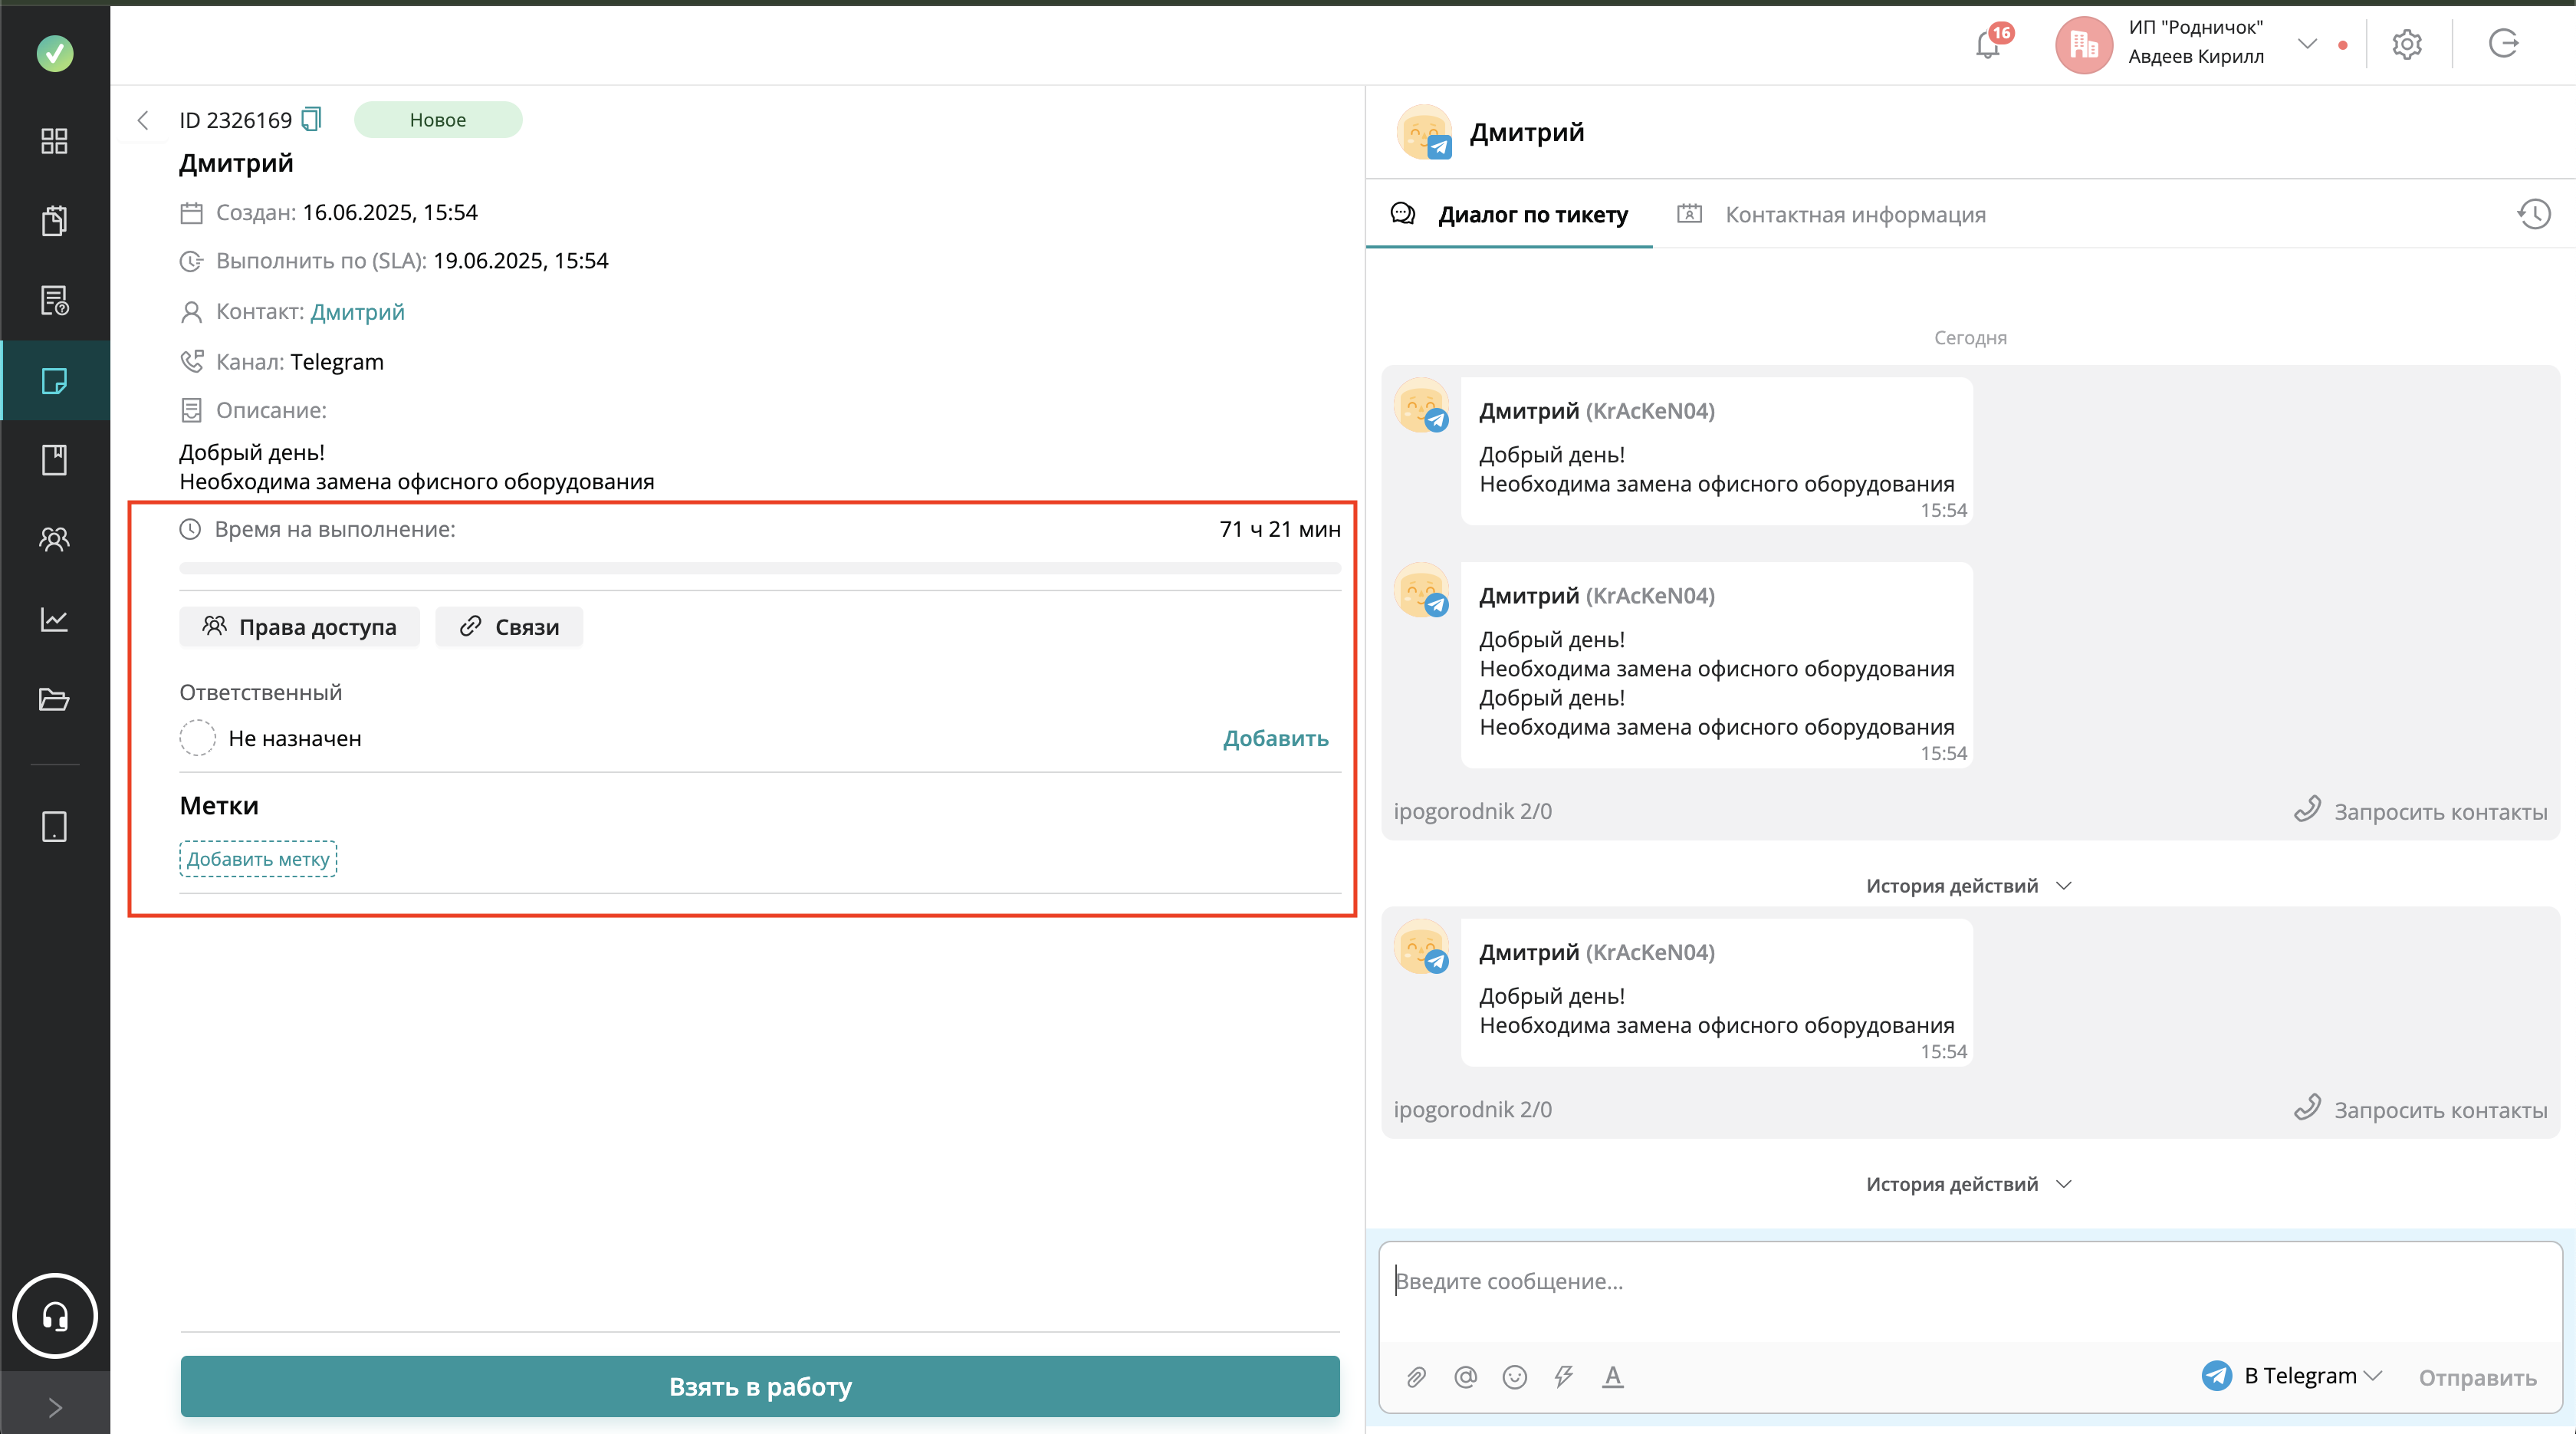Click the paperclip attach file icon
The width and height of the screenshot is (2576, 1434).
1416,1377
